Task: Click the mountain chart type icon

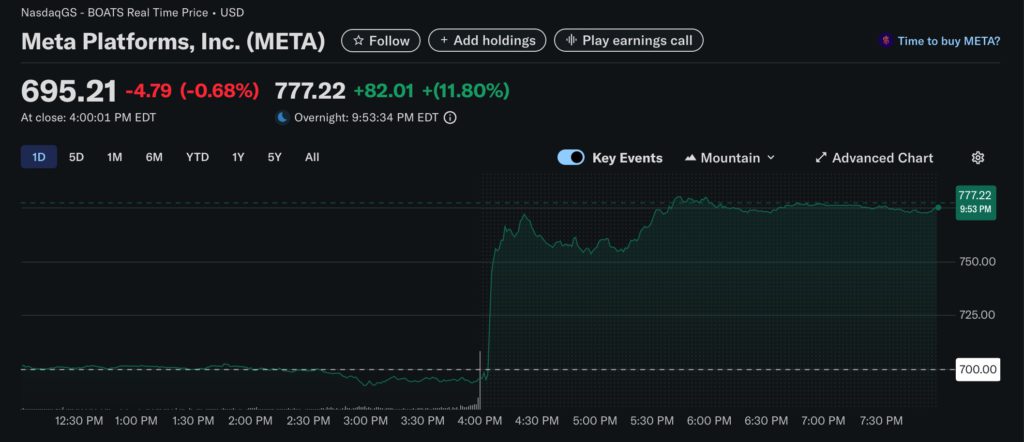Action: tap(690, 158)
